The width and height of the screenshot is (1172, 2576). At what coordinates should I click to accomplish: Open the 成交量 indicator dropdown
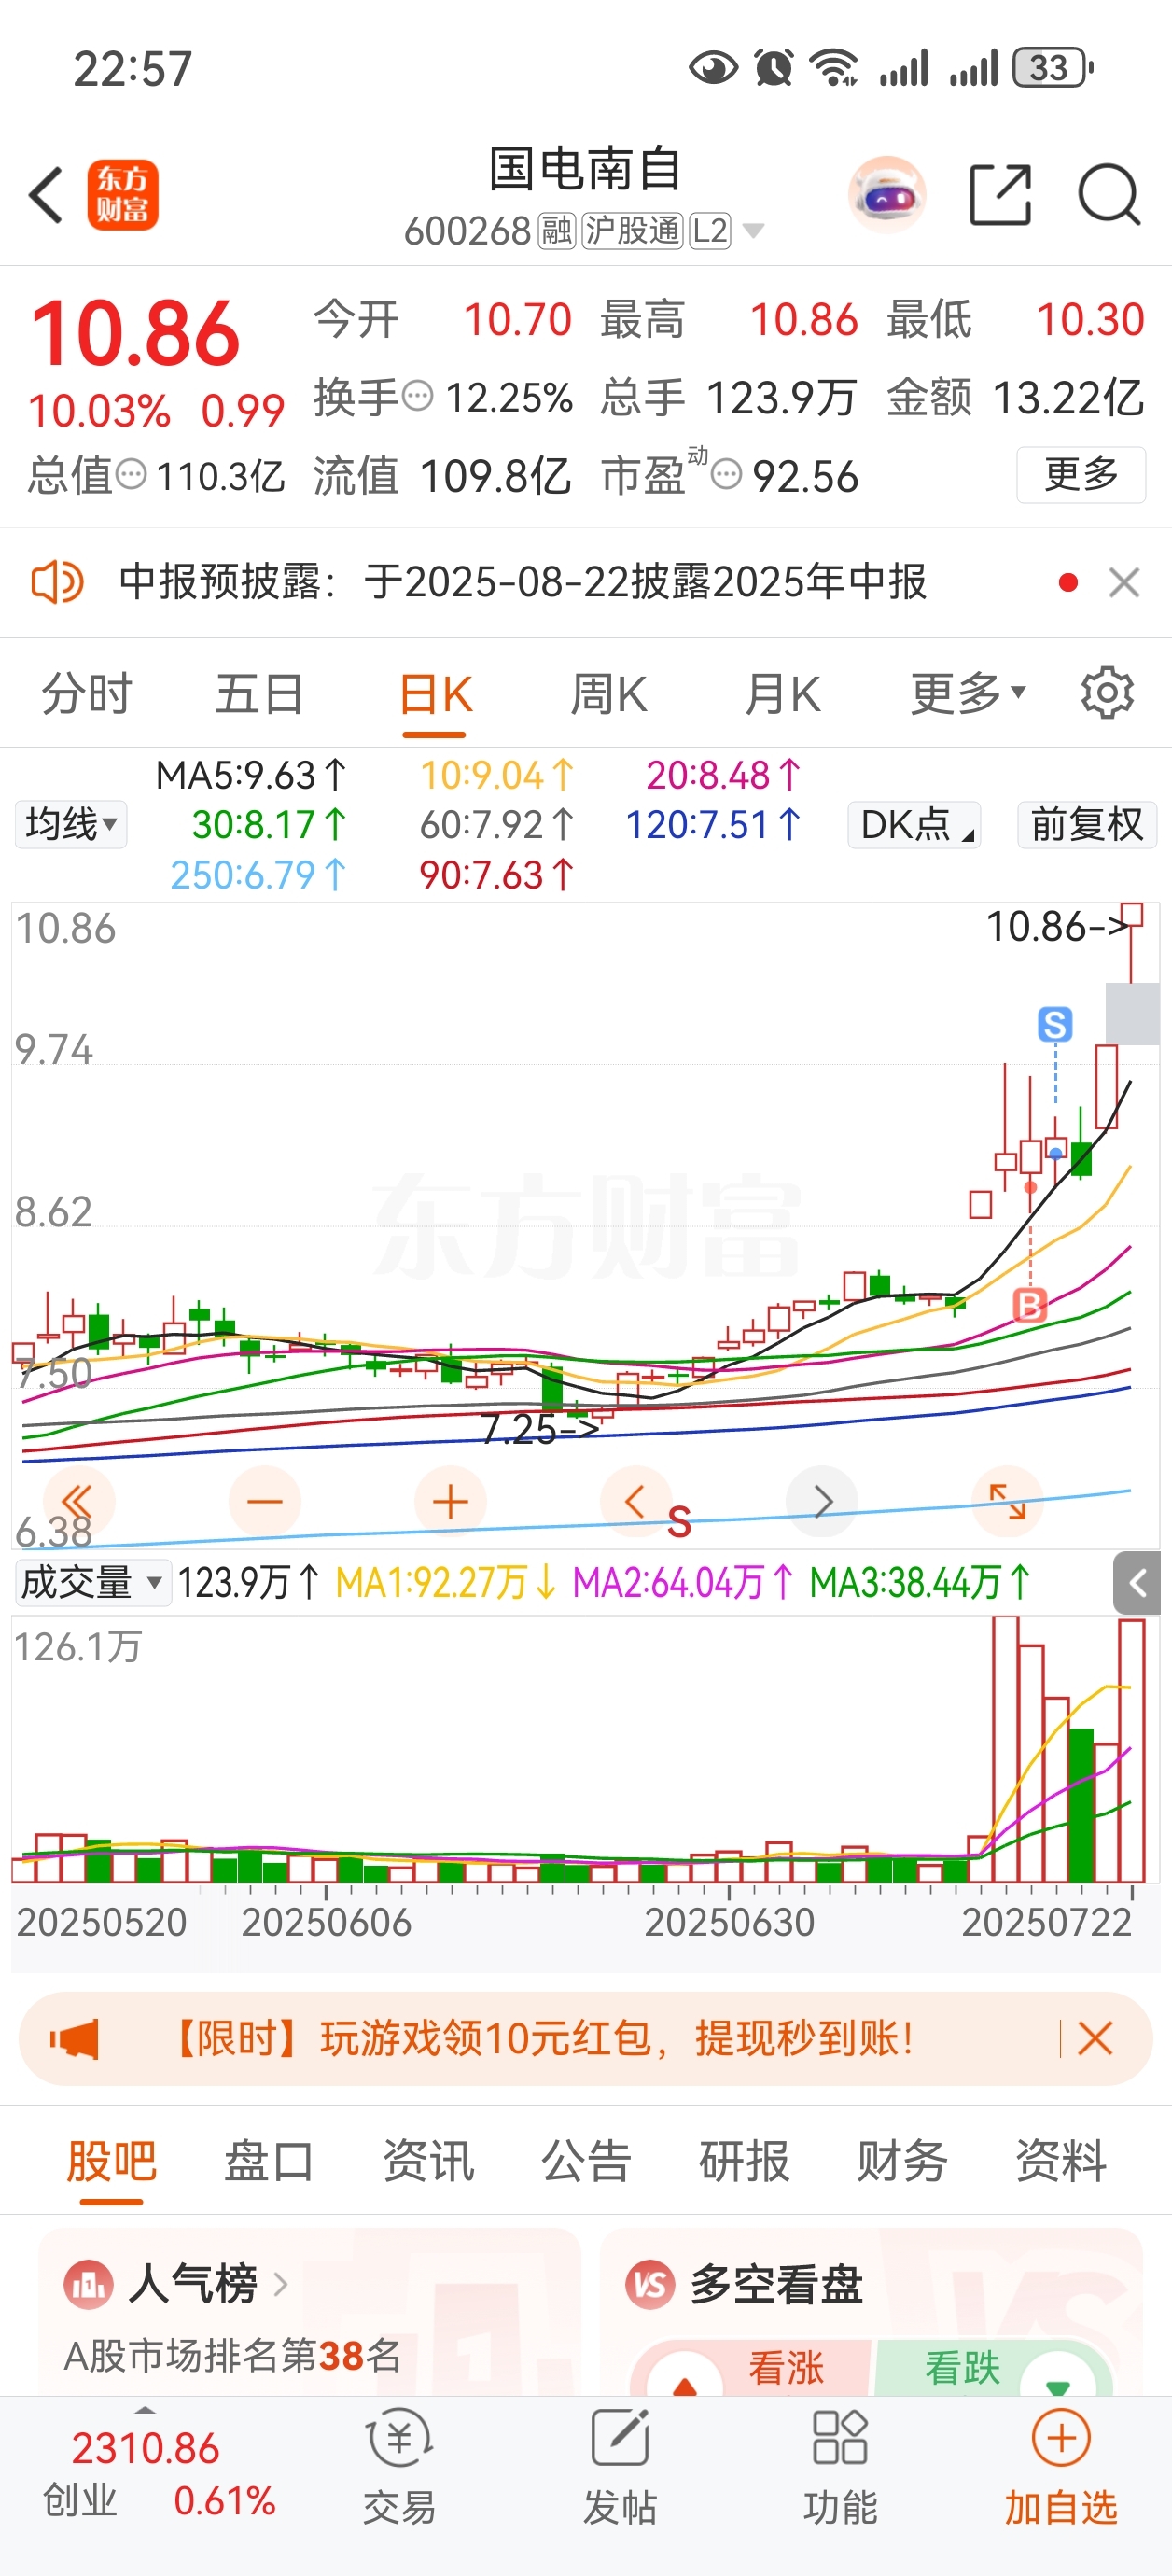[x=92, y=1583]
